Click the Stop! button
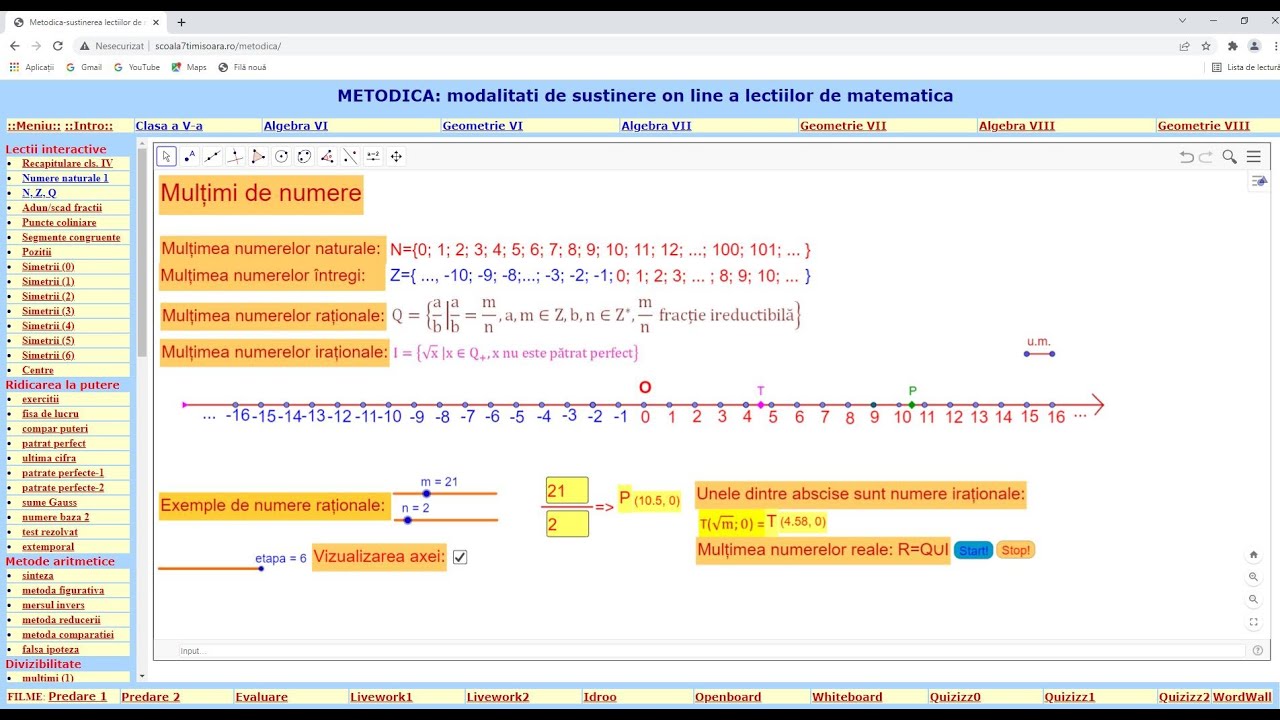This screenshot has width=1280, height=720. [1015, 550]
